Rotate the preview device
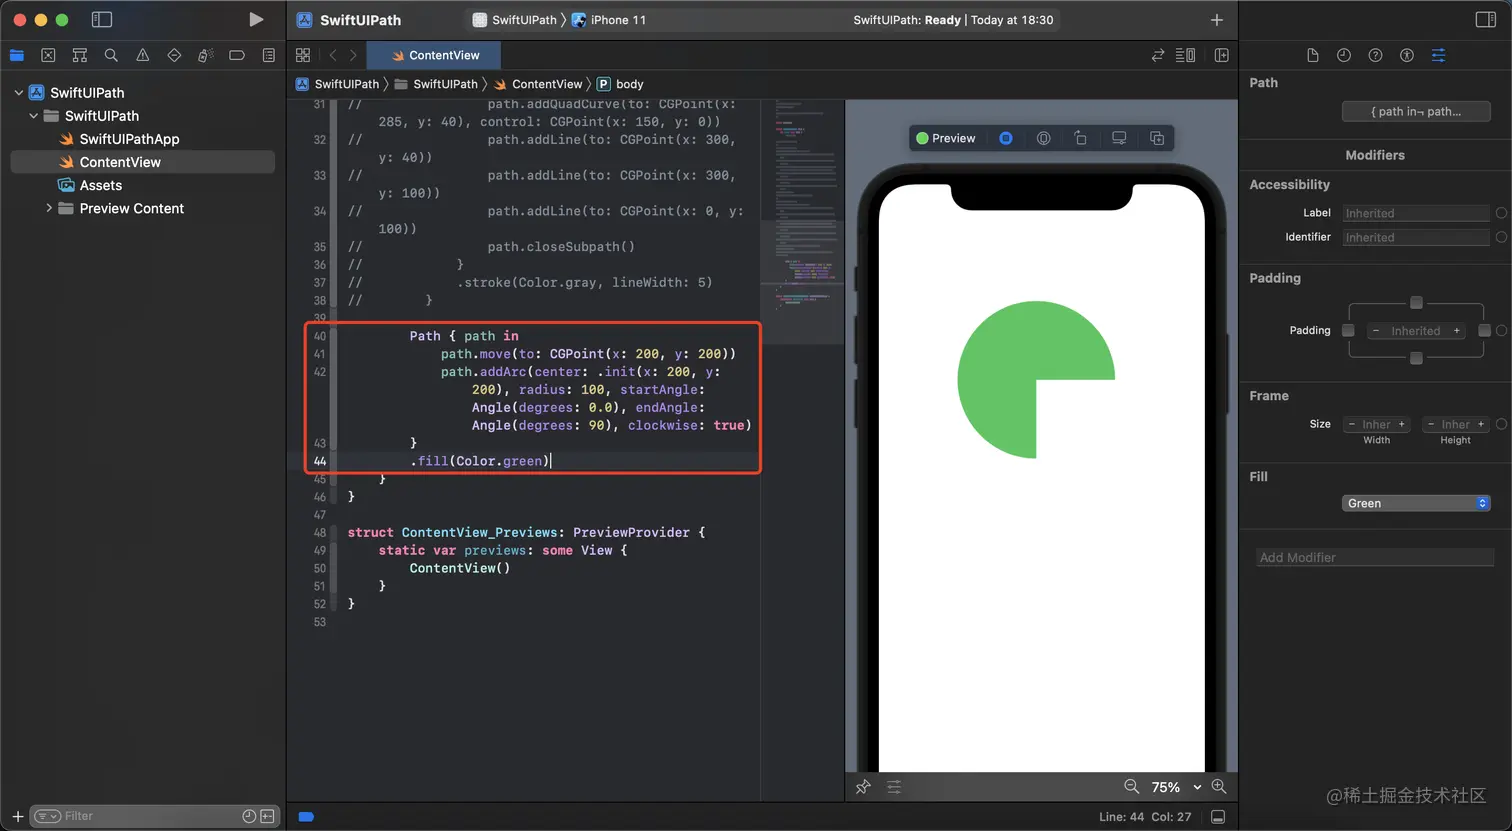This screenshot has width=1512, height=831. [x=1080, y=138]
